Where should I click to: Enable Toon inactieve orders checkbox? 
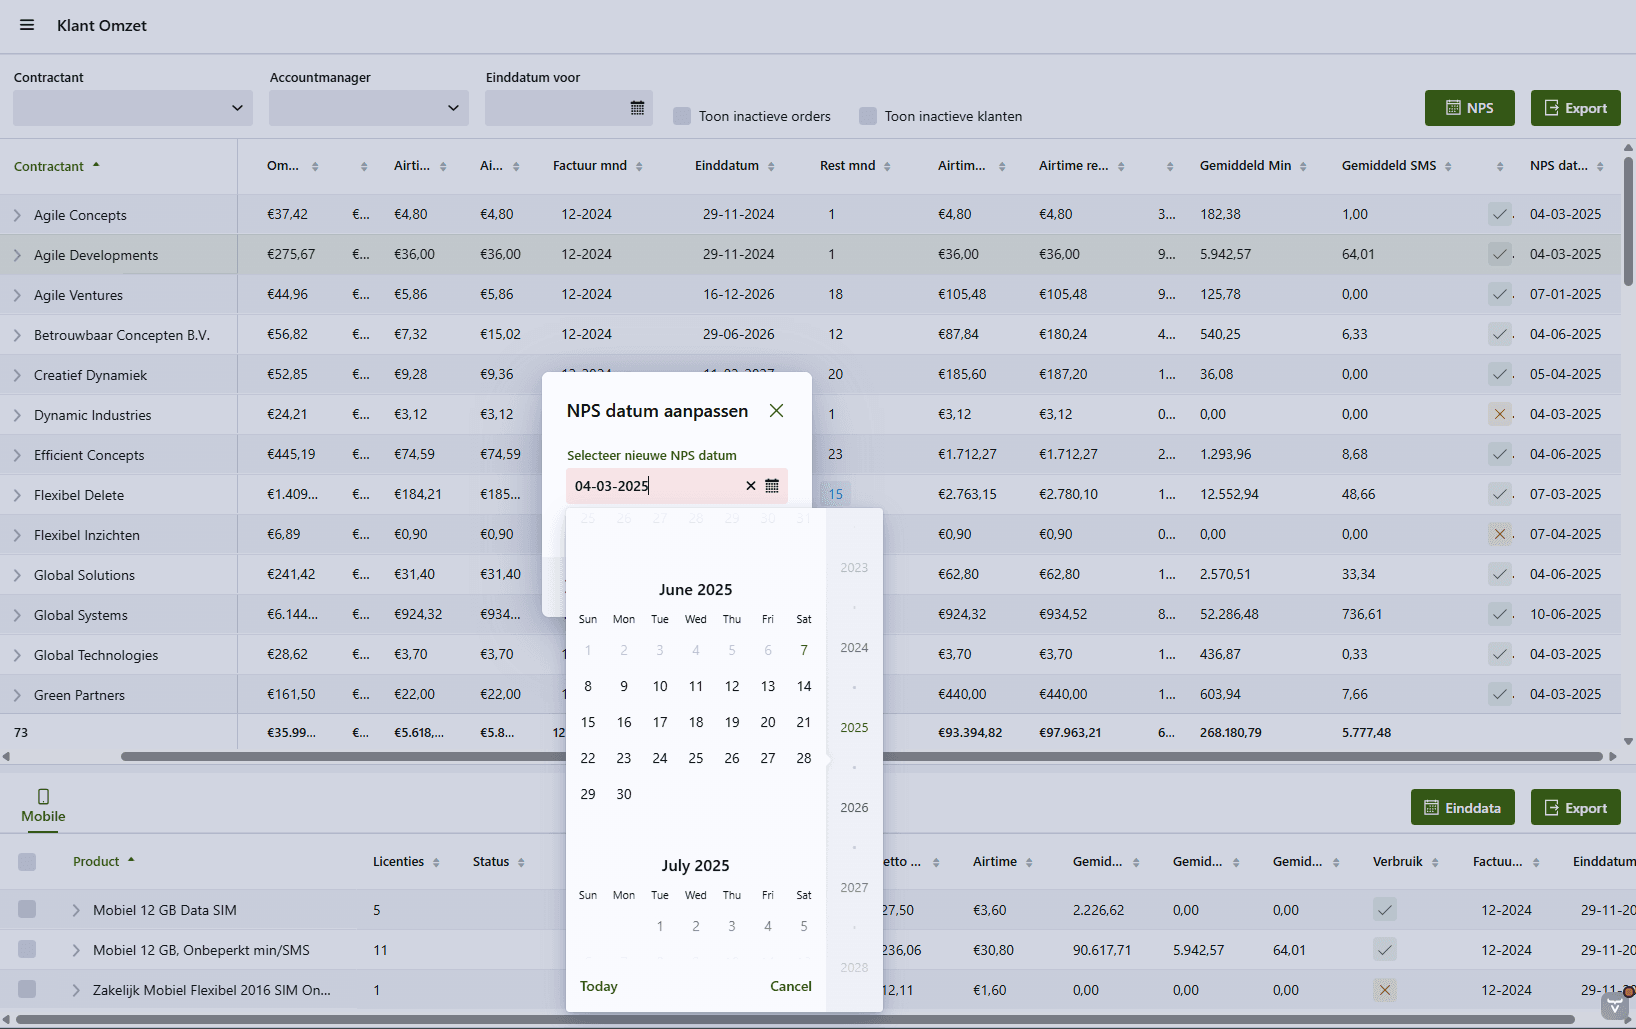[682, 116]
